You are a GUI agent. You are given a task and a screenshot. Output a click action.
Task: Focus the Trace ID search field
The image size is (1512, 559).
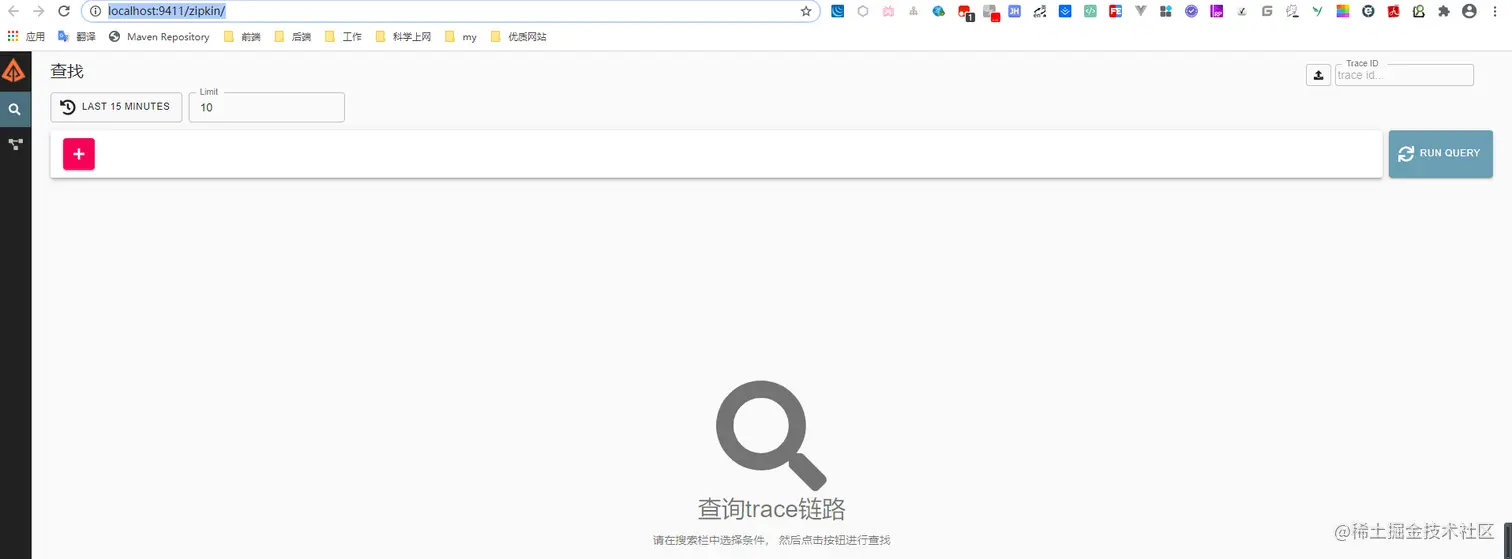1404,75
